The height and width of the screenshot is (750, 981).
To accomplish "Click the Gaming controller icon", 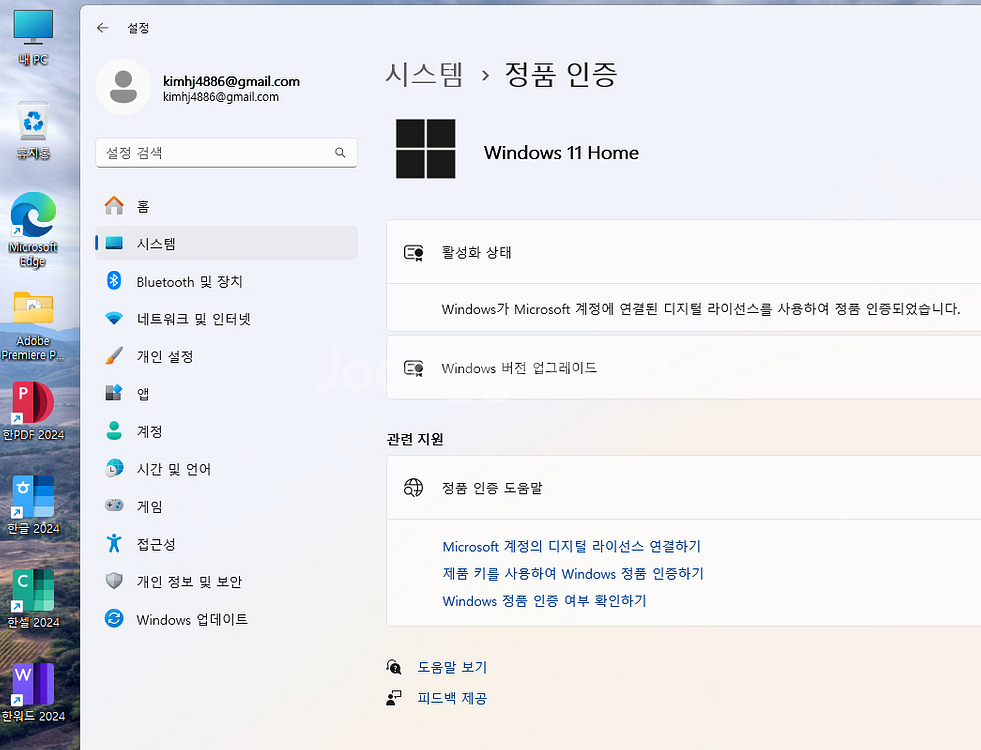I will pos(114,505).
